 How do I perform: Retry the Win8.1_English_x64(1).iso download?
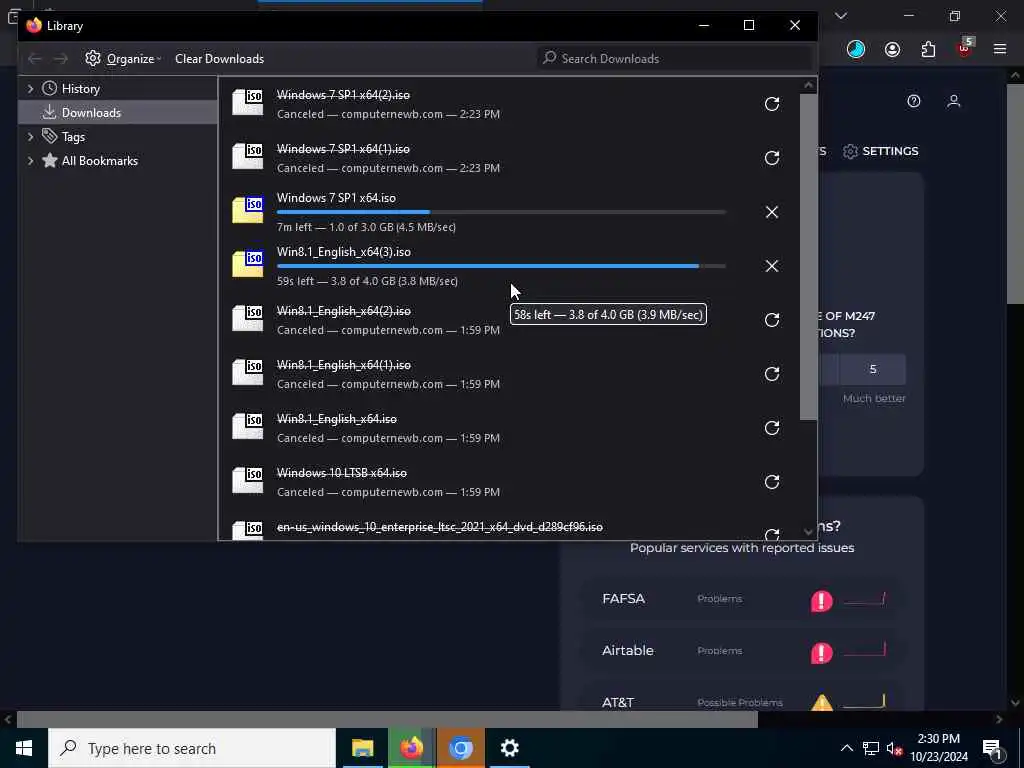coord(771,374)
